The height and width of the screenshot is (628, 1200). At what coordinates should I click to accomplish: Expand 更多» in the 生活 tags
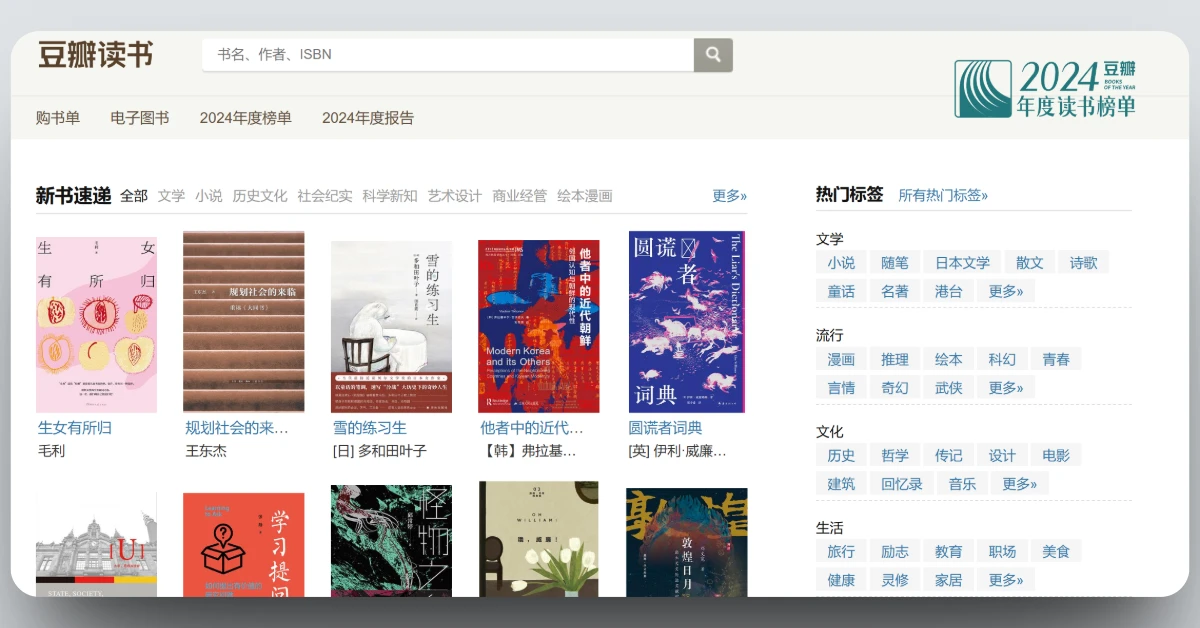pos(1006,579)
